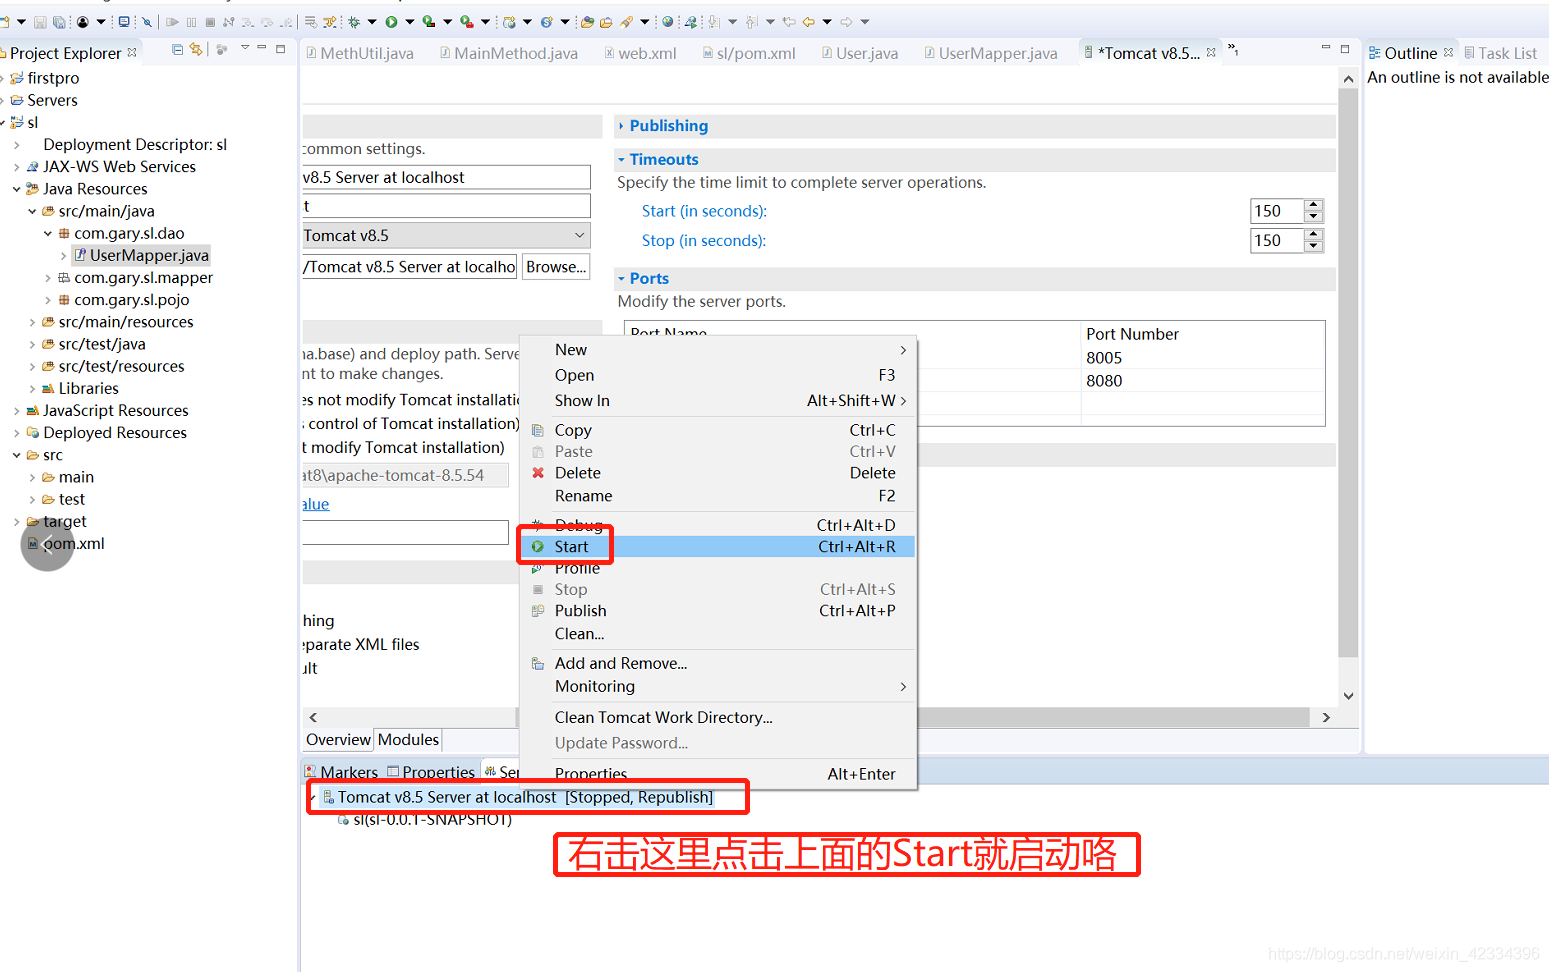Click horizontal scrollbar right arrow
1549x972 pixels.
click(1326, 718)
